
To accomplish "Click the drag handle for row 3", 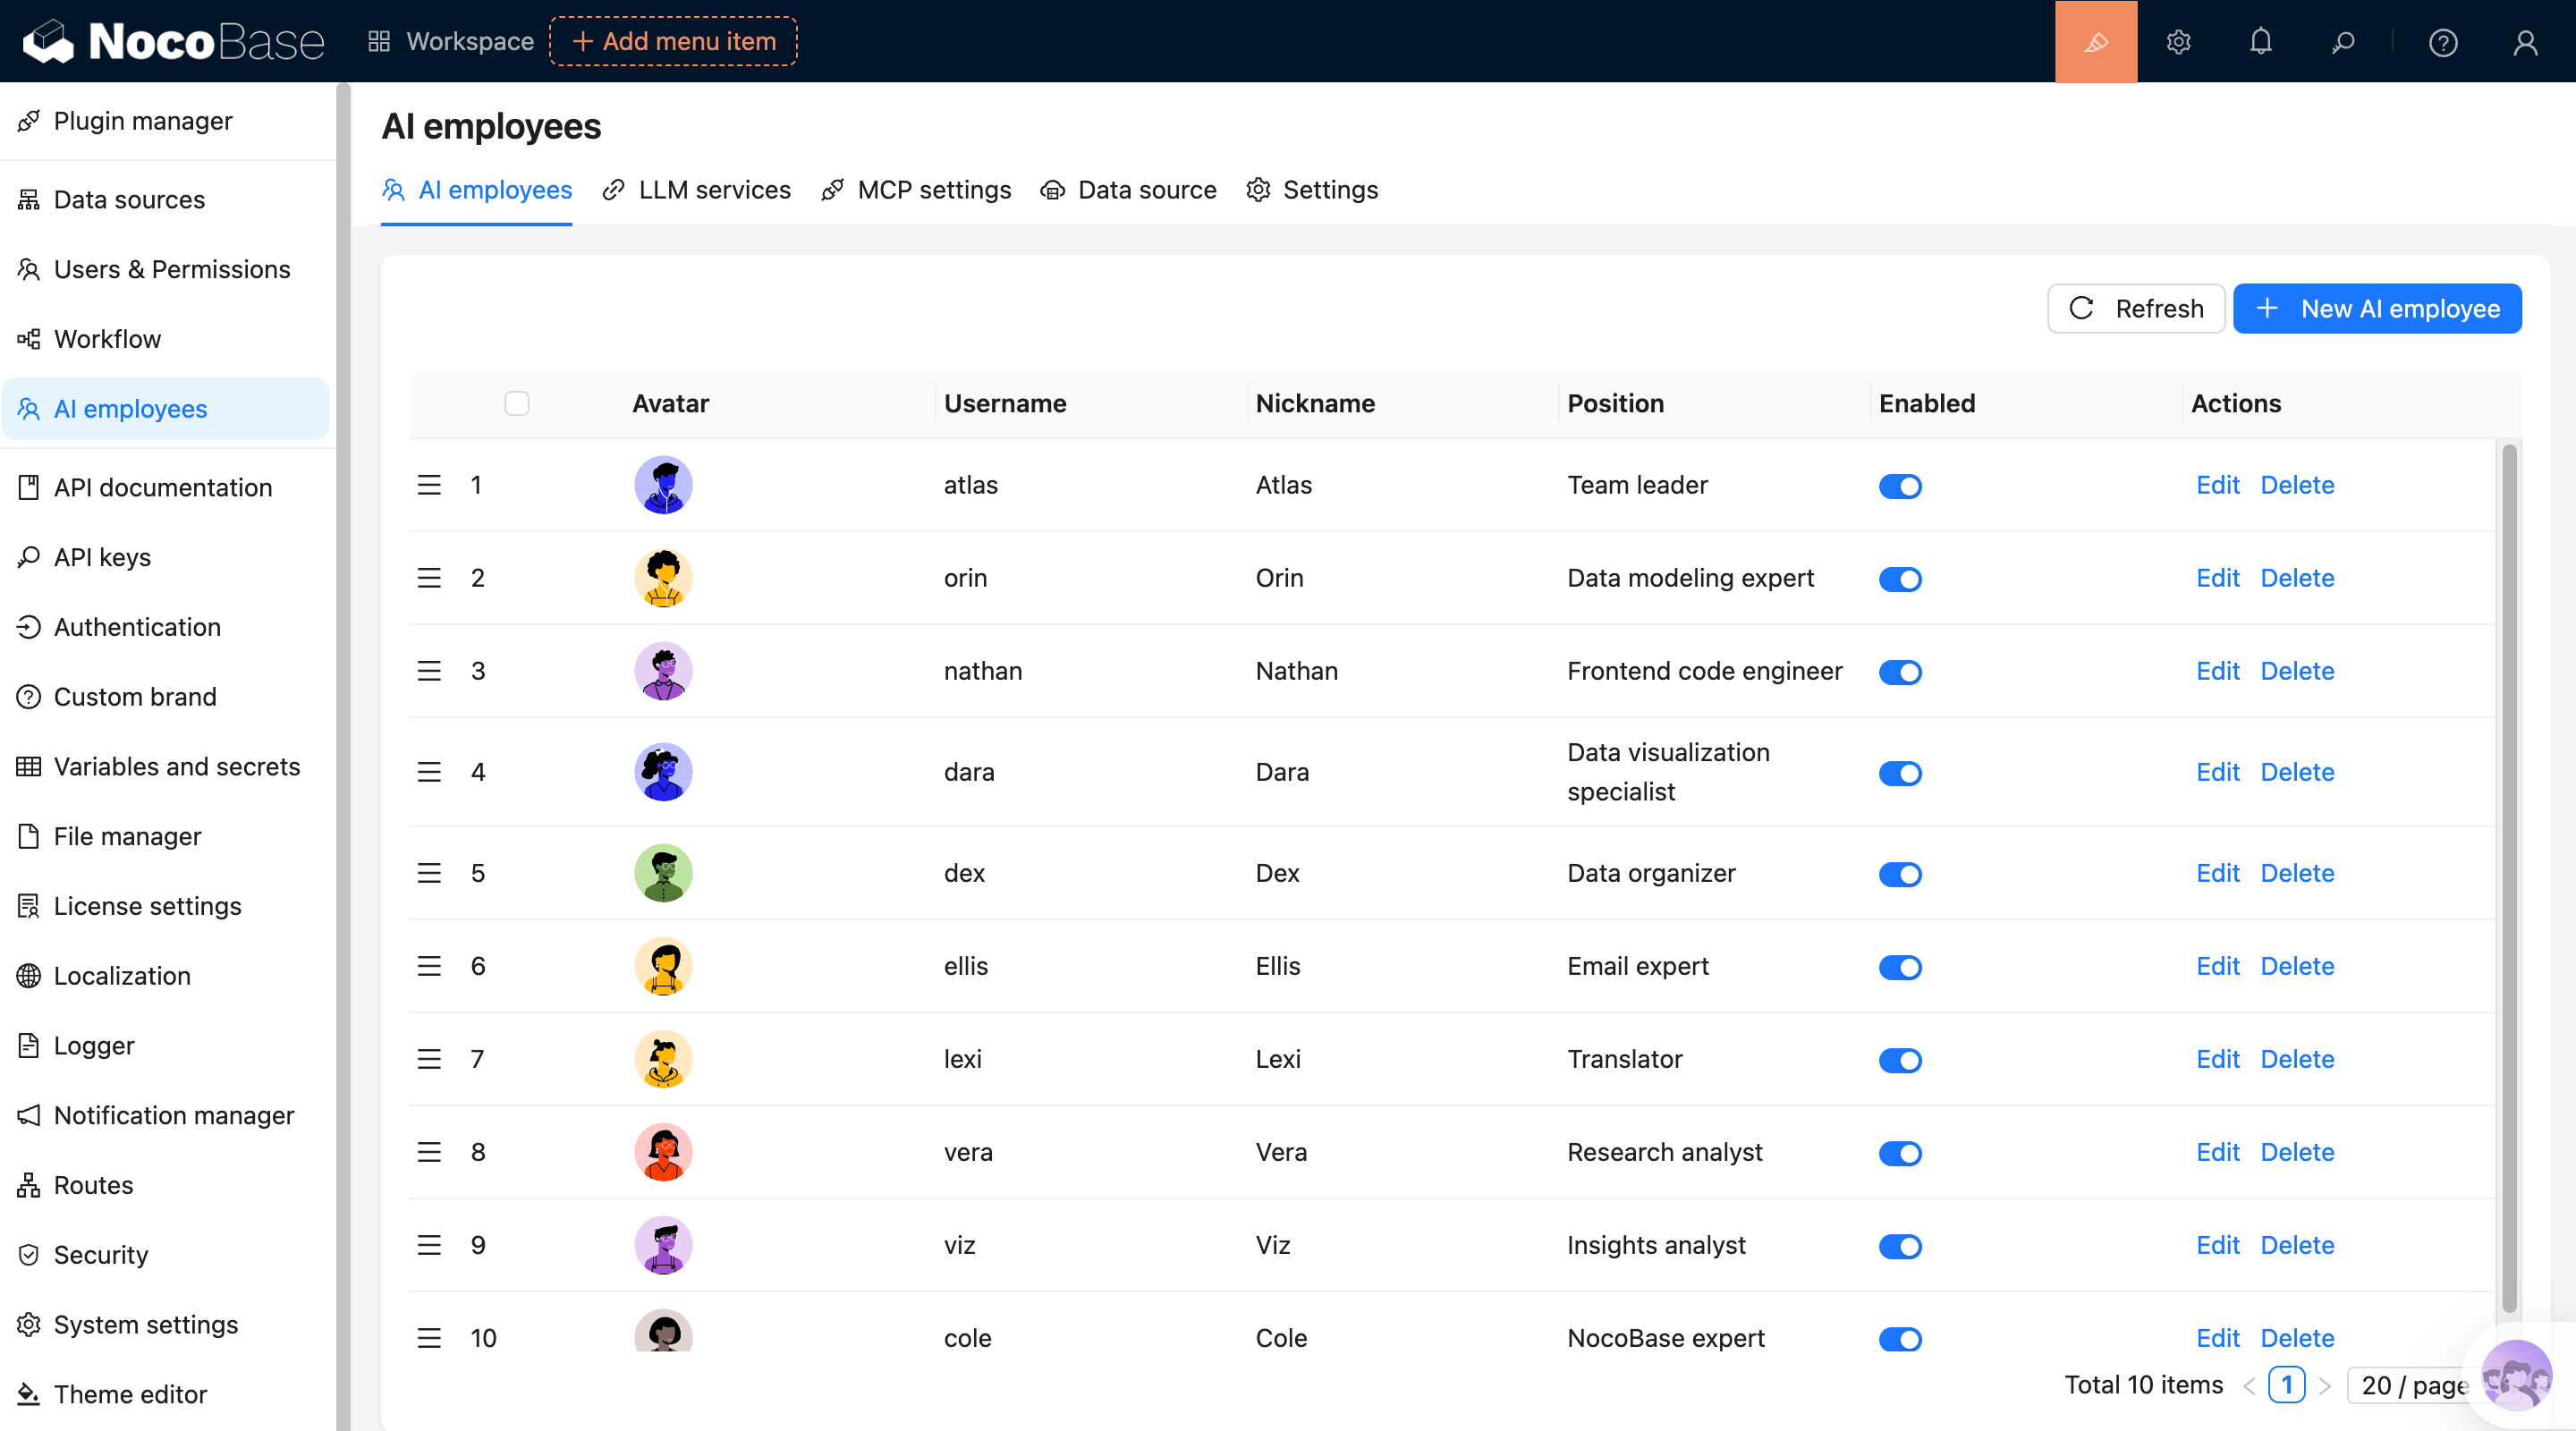I will [429, 671].
